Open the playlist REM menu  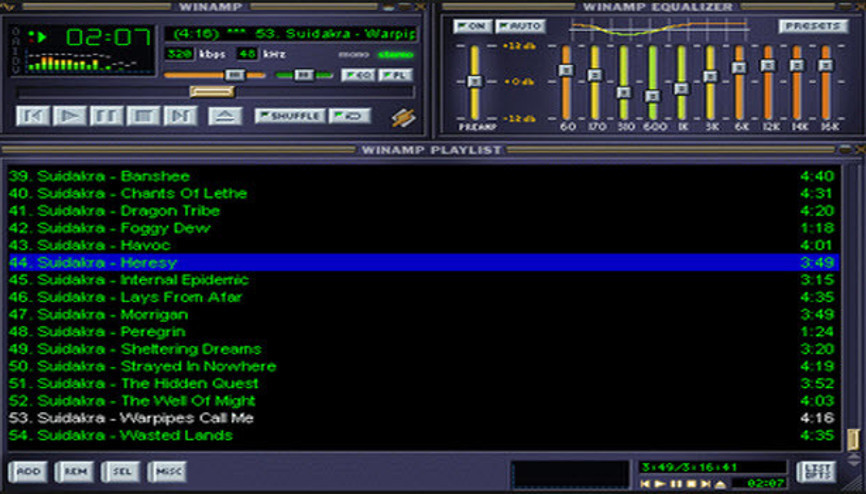[75, 471]
